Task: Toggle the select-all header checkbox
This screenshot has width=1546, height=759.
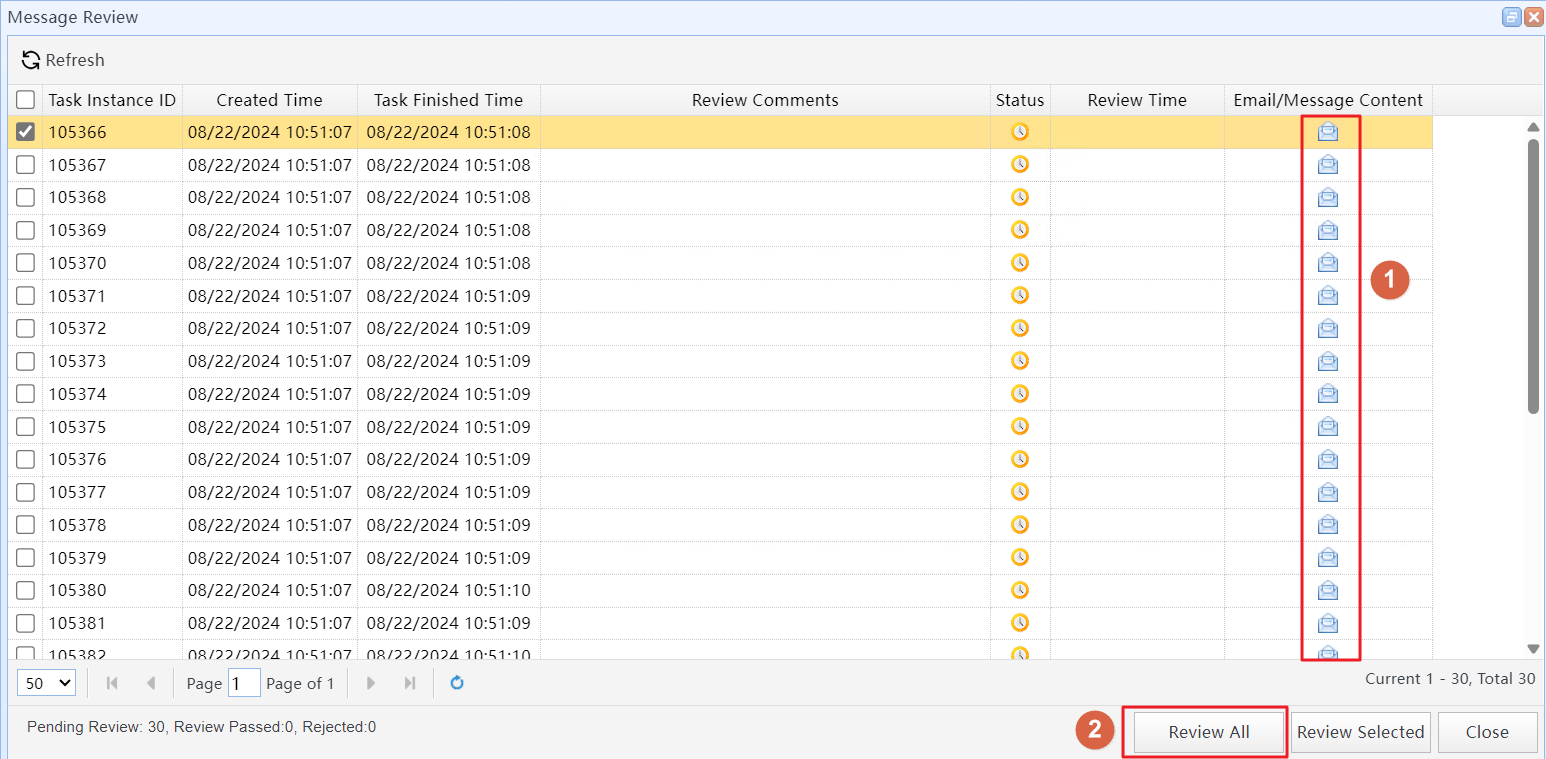Action: 26,100
